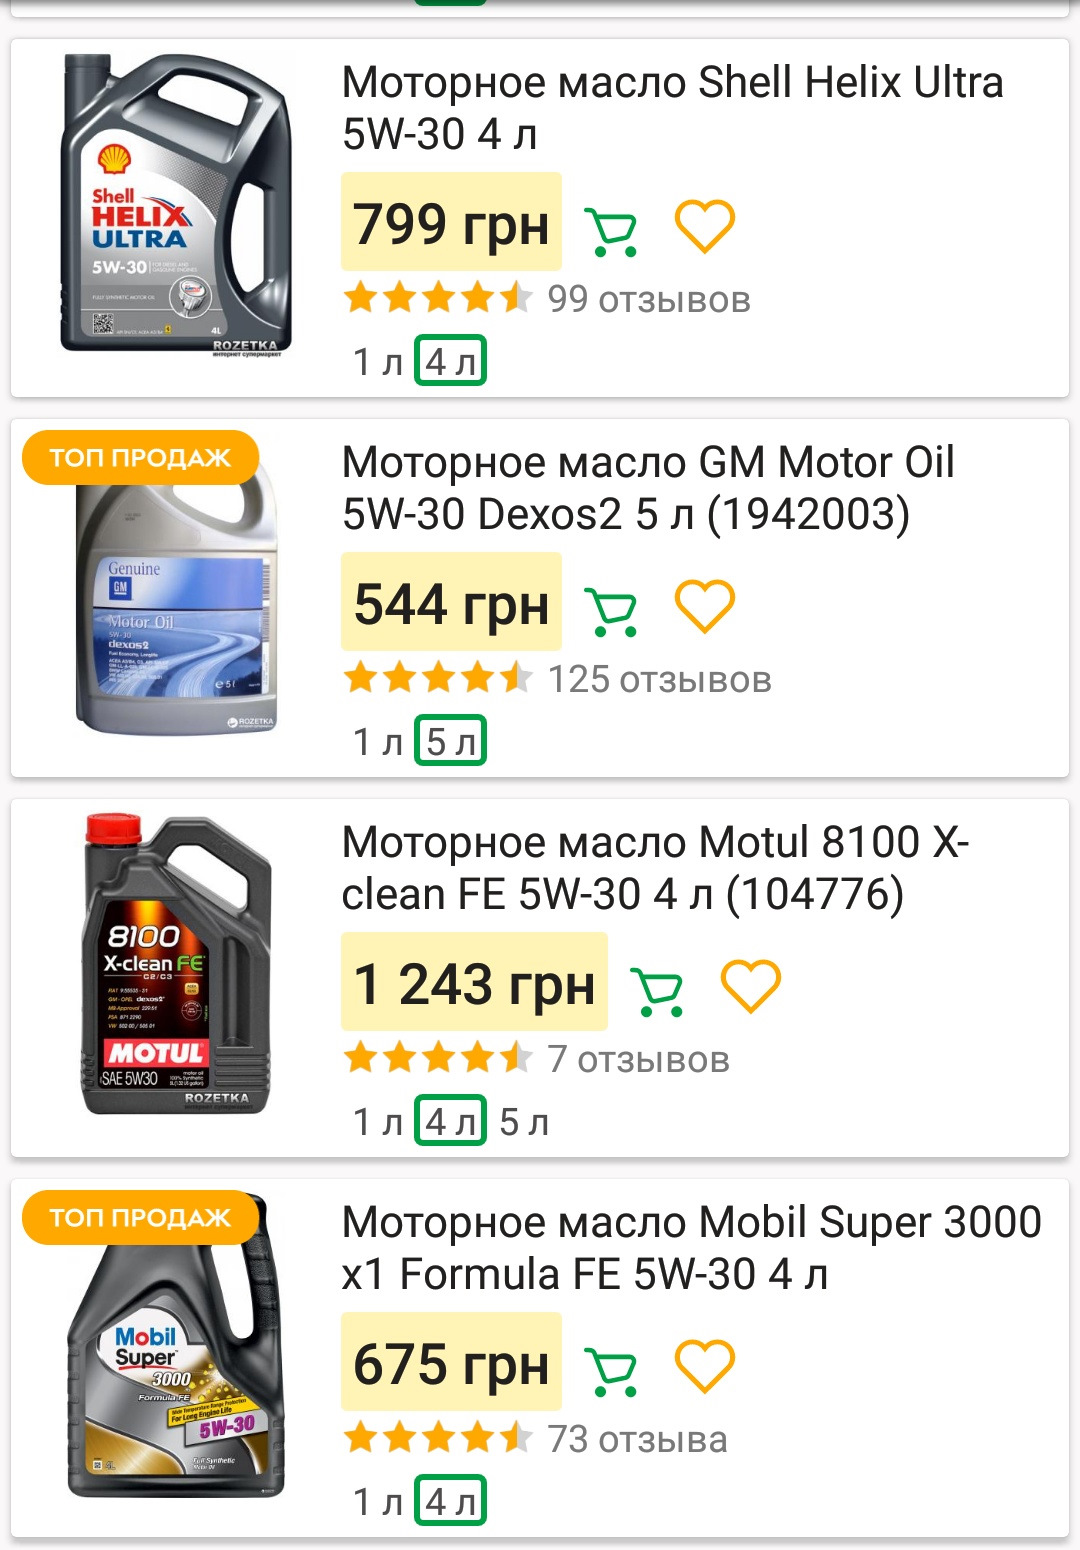The image size is (1080, 1550).
Task: Open the Motul 8100 product photo
Action: (176, 965)
